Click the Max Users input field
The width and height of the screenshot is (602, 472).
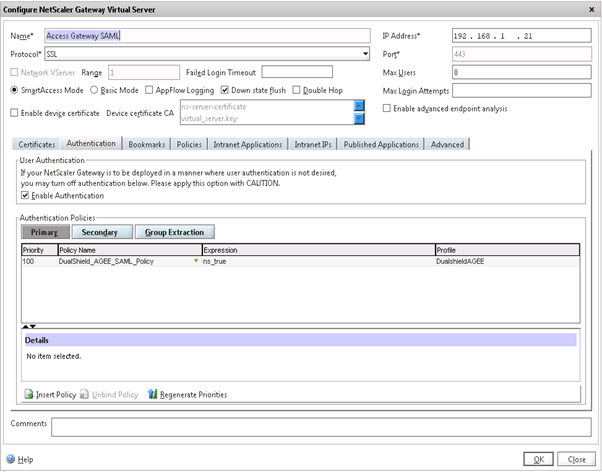point(518,73)
